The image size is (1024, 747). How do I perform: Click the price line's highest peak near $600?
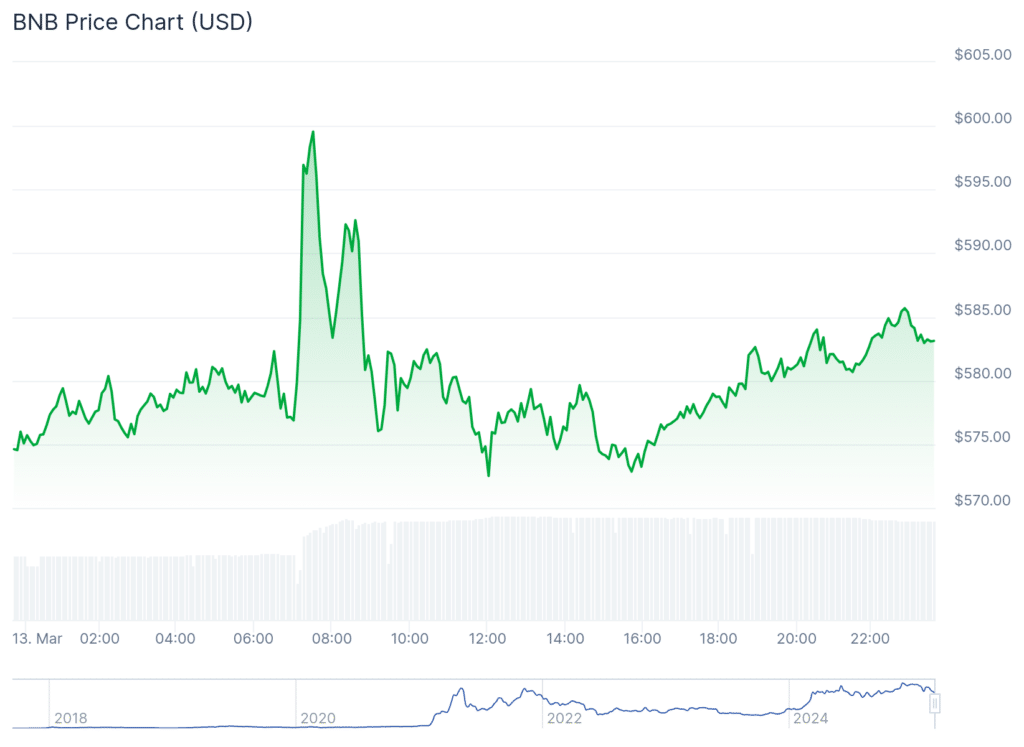[313, 132]
